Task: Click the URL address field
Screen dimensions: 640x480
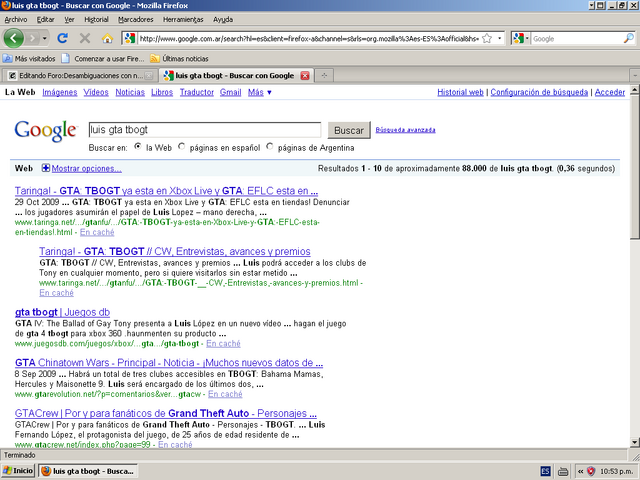Action: tap(309, 39)
